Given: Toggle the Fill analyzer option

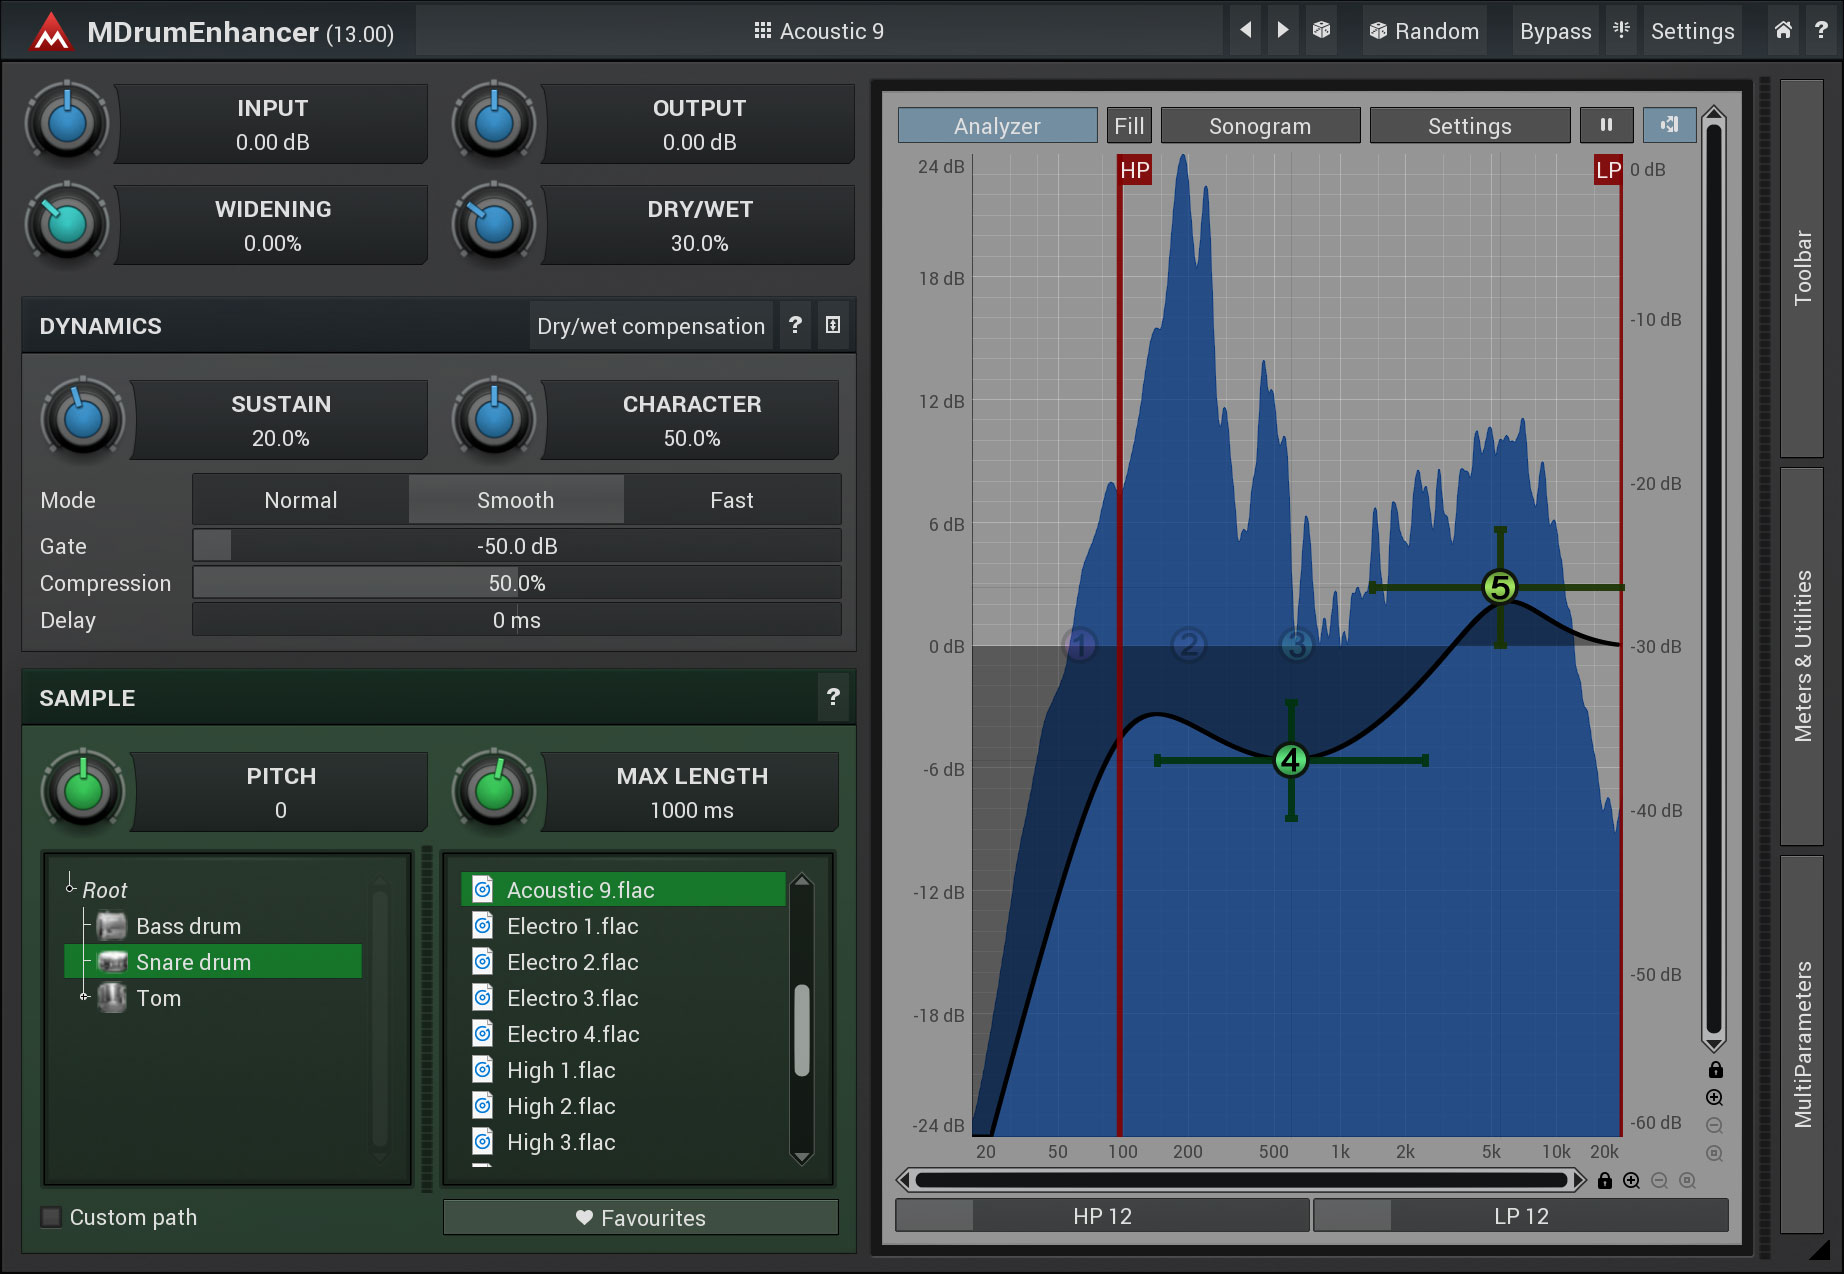Looking at the screenshot, I should 1129,126.
